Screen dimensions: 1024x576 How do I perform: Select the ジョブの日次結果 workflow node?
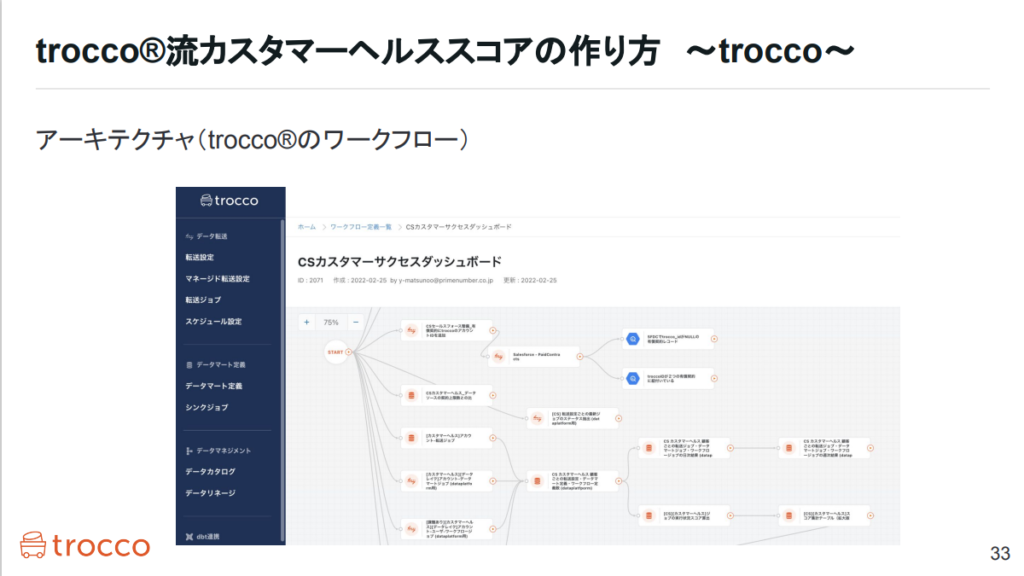pyautogui.click(x=686, y=448)
